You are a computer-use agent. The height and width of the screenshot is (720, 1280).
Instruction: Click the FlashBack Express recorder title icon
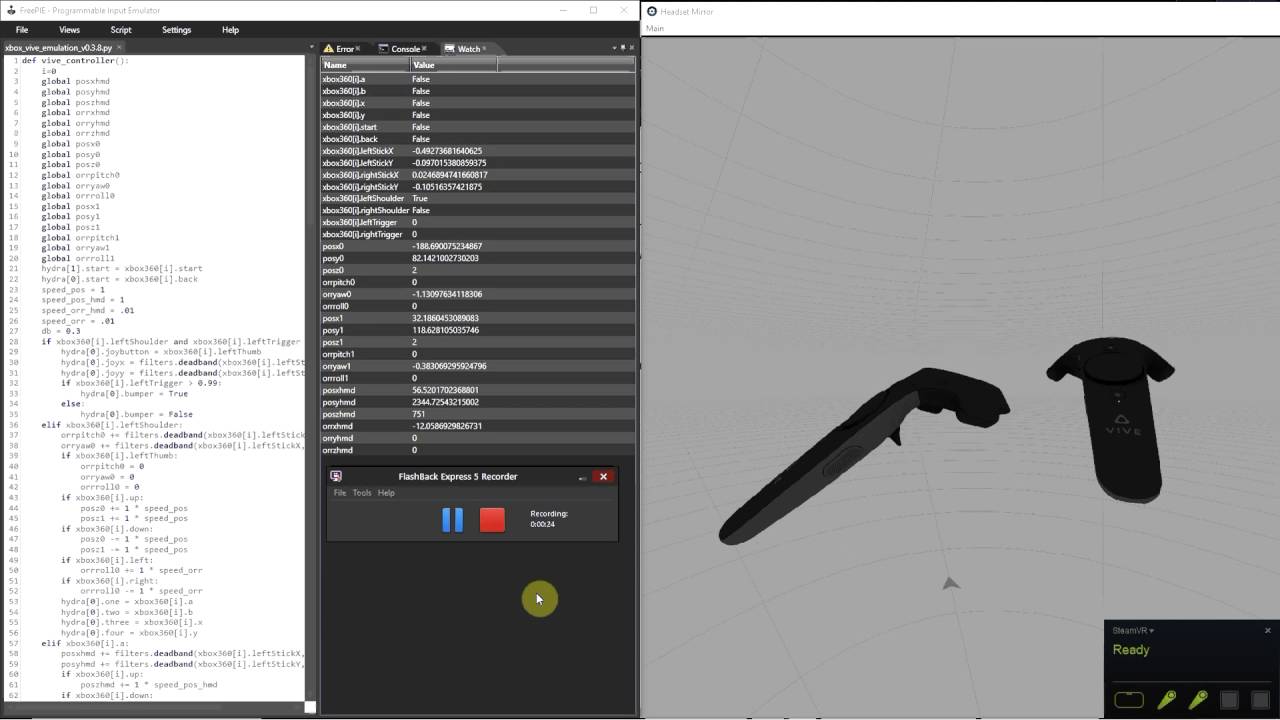(336, 477)
